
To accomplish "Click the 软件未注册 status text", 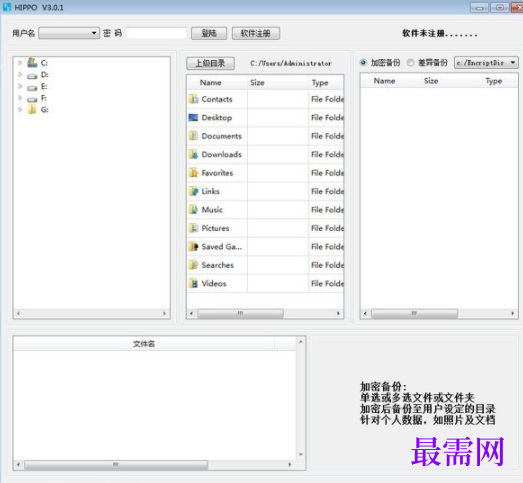I will (x=440, y=33).
